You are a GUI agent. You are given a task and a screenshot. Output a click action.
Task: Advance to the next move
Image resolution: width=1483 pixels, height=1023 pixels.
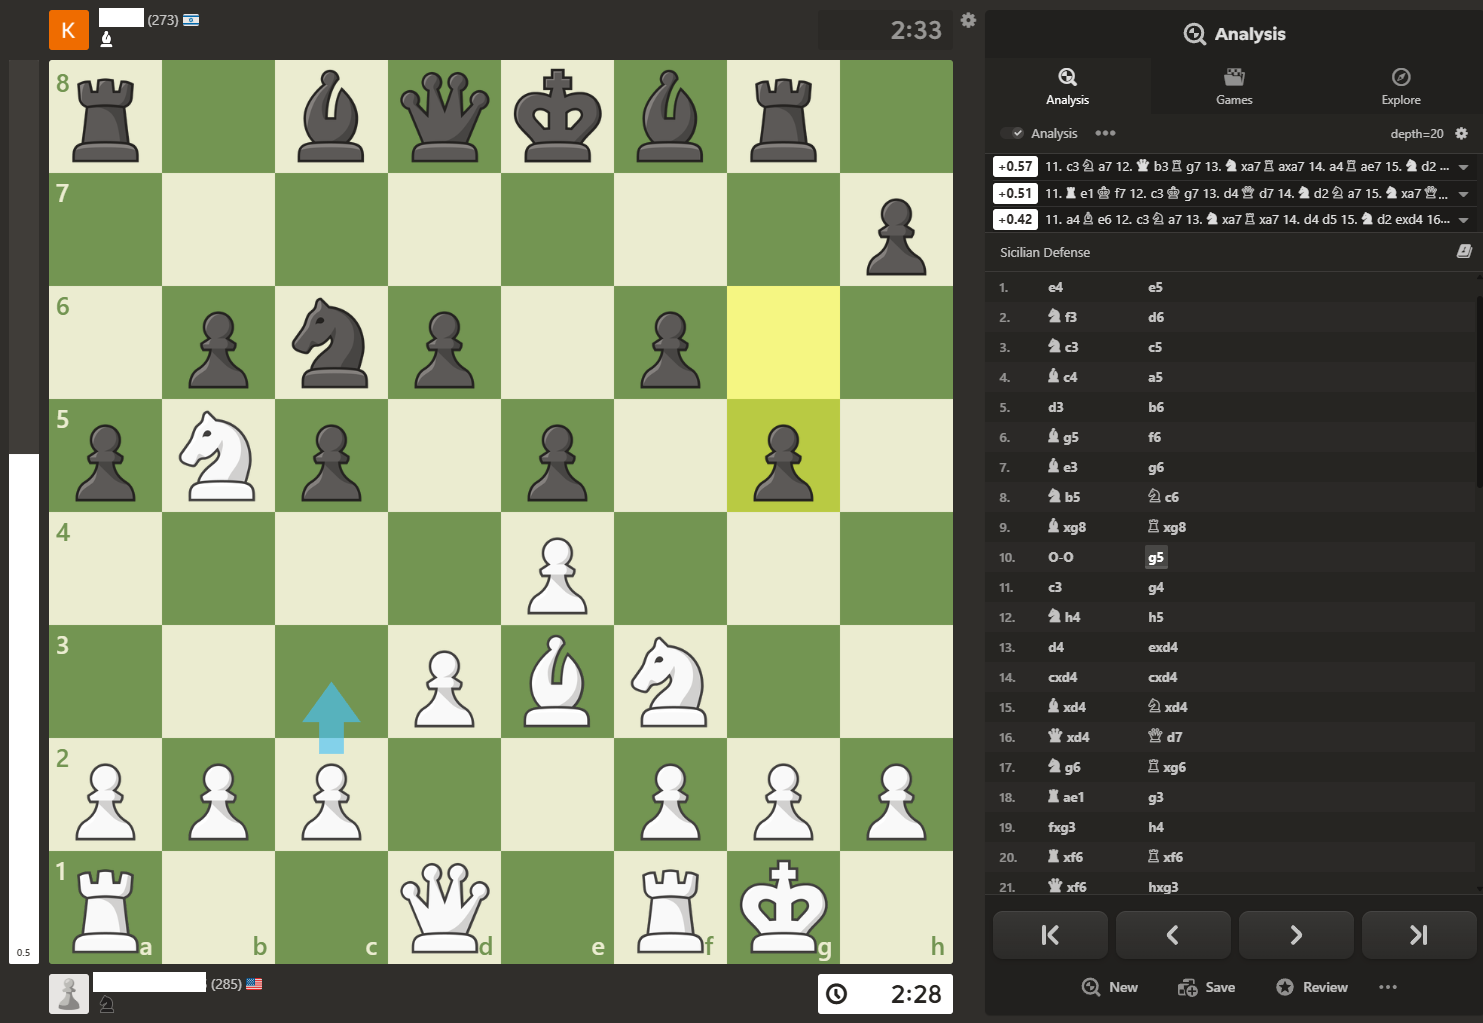tap(1296, 935)
